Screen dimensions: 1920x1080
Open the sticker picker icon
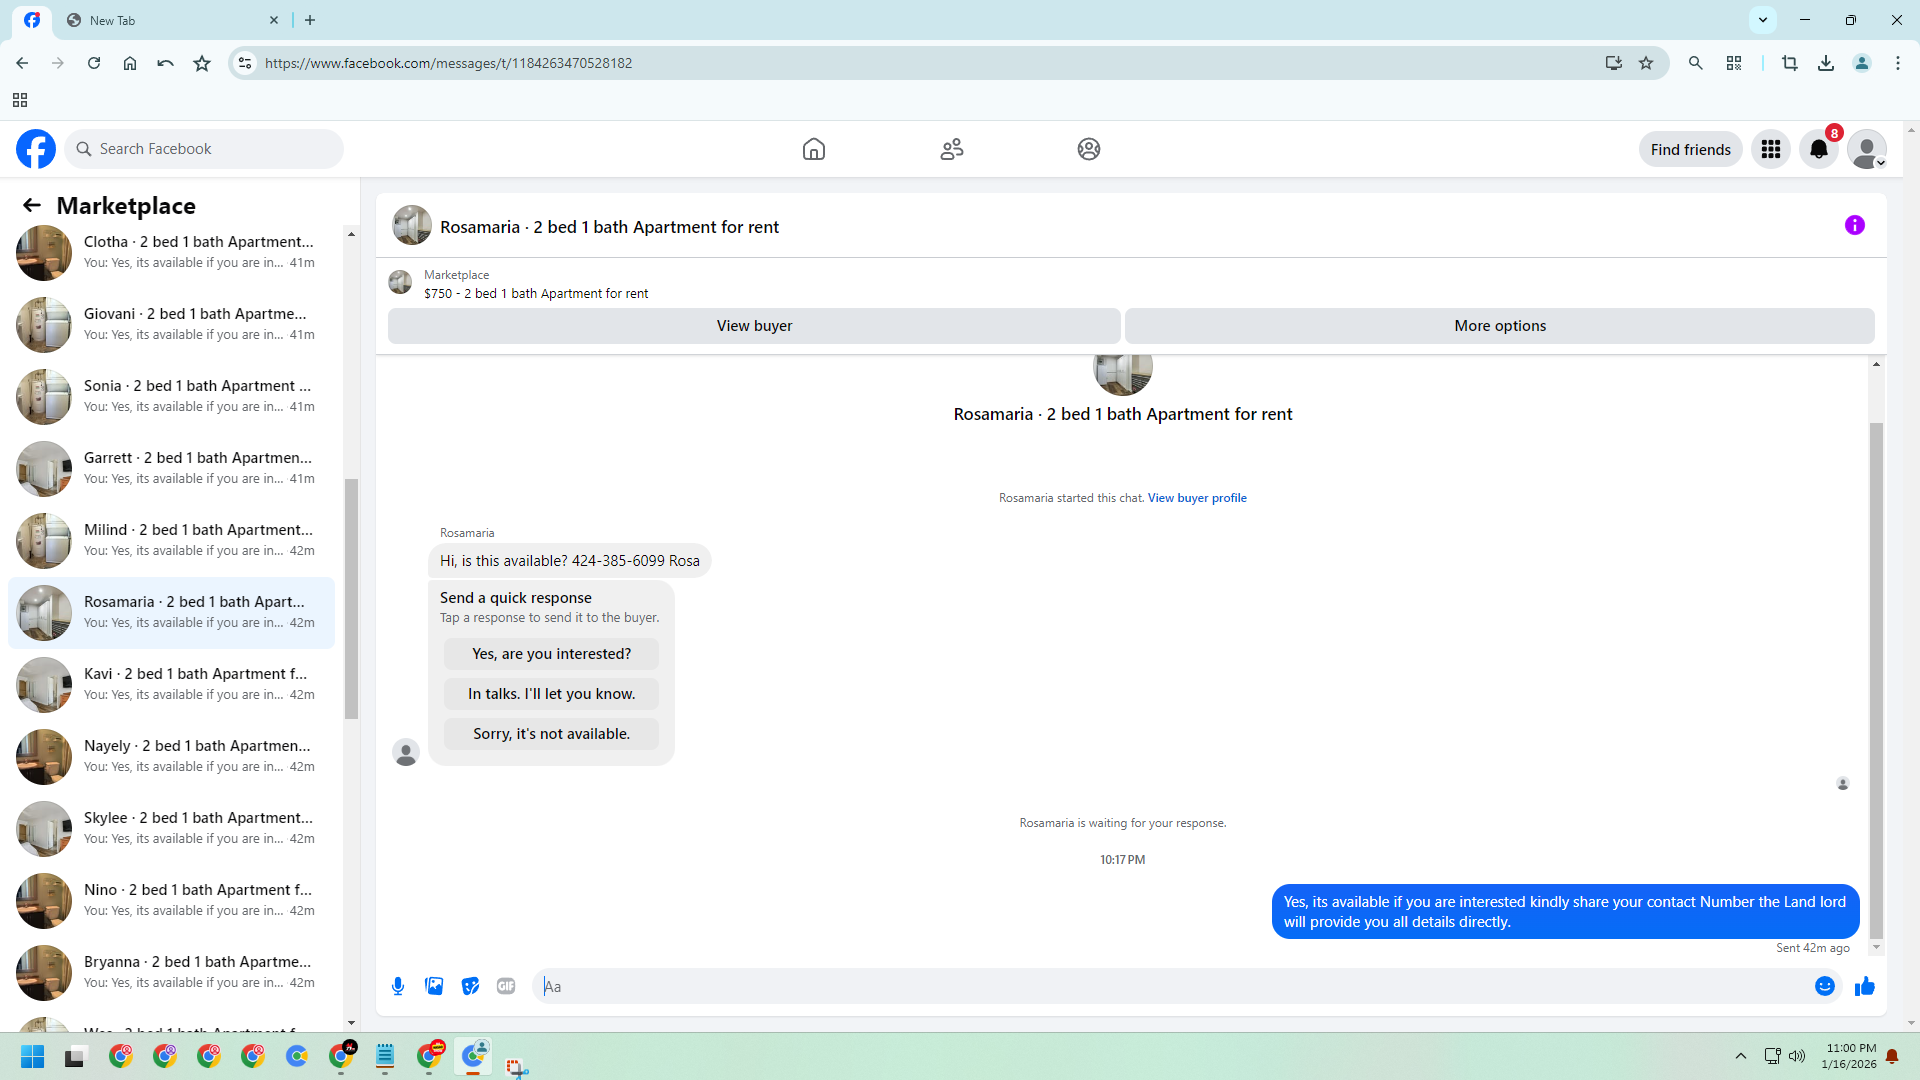pyautogui.click(x=470, y=986)
